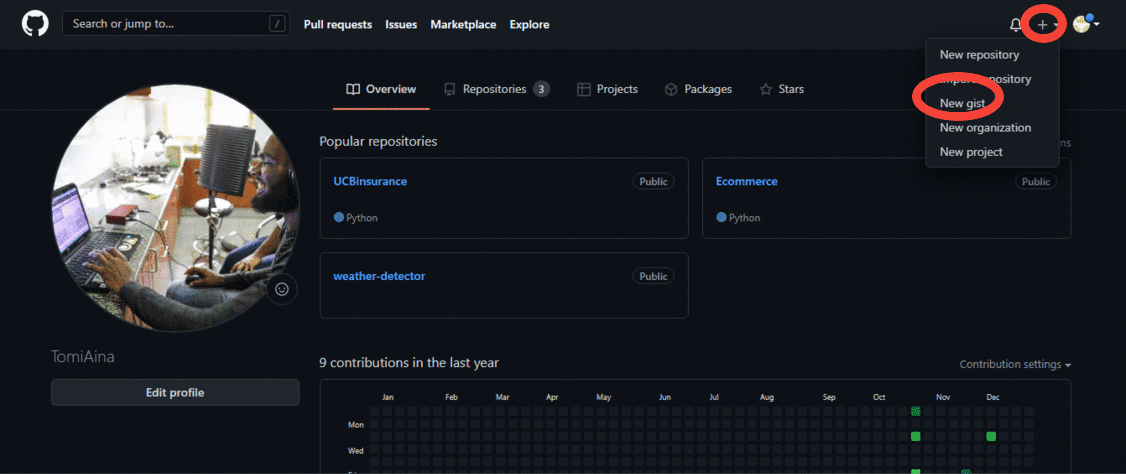The width and height of the screenshot is (1126, 474).
Task: Open the user avatar menu in header
Action: pyautogui.click(x=1084, y=24)
